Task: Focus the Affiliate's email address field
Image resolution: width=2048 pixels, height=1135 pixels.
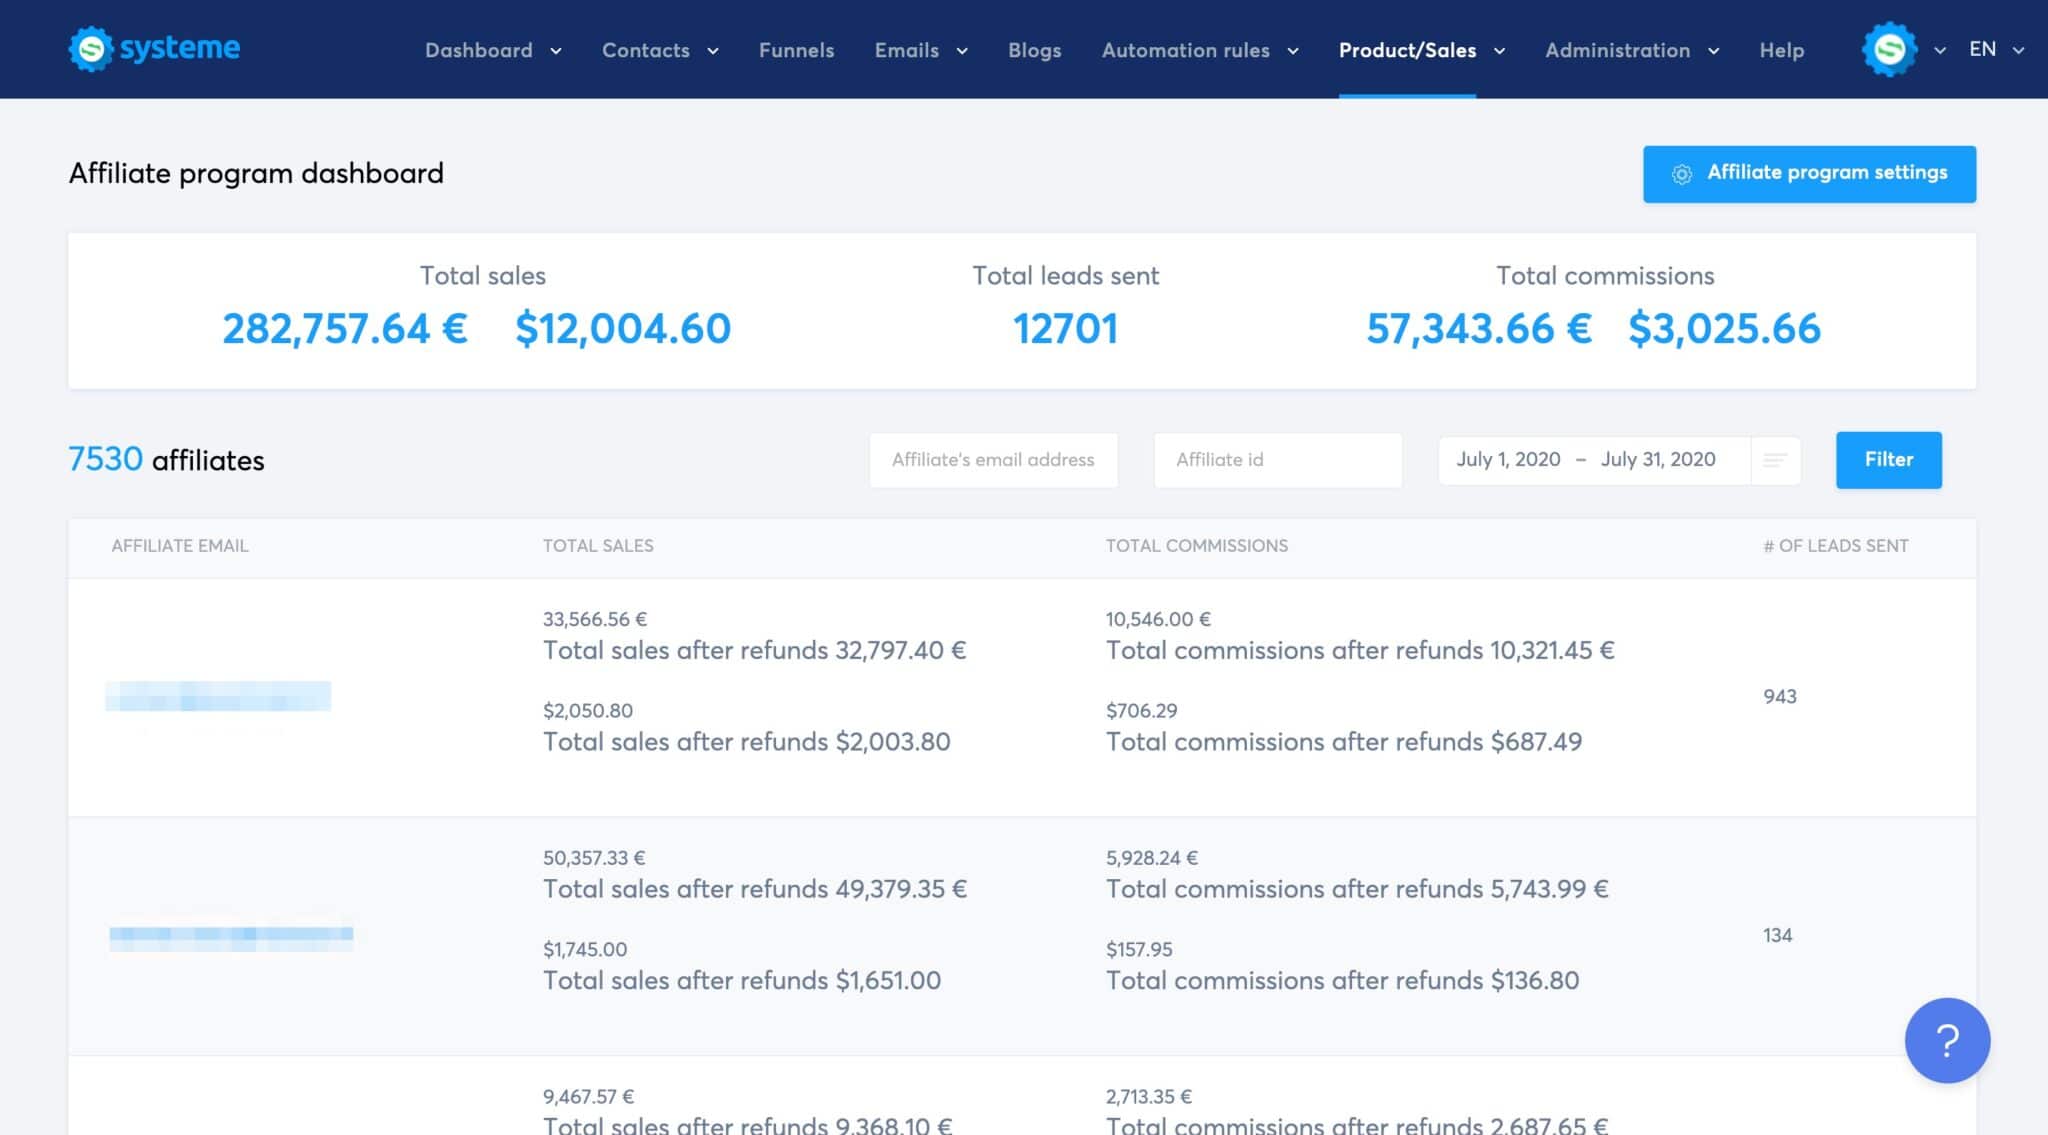Action: click(993, 460)
